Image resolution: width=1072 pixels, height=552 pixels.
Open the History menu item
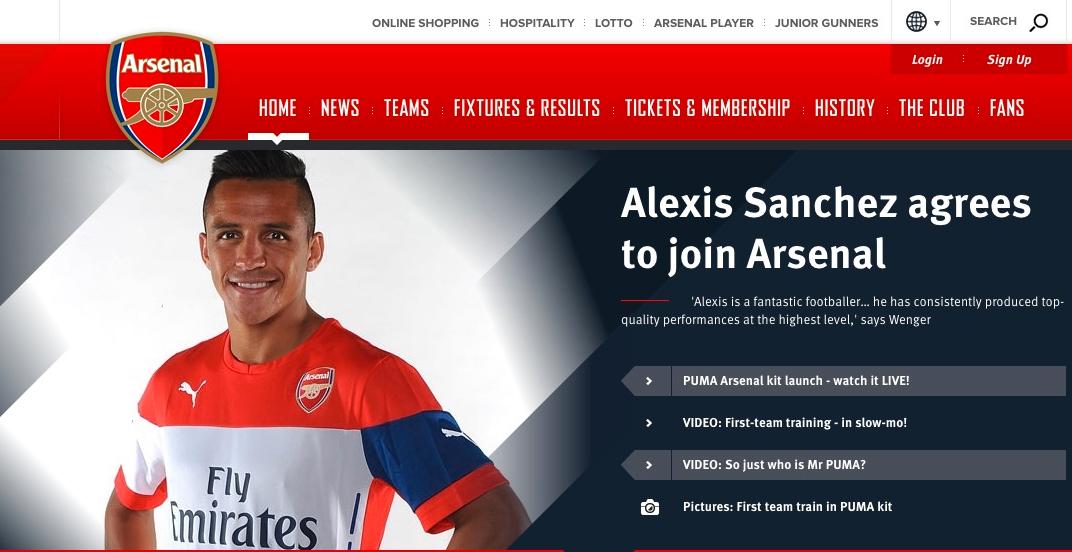point(844,108)
